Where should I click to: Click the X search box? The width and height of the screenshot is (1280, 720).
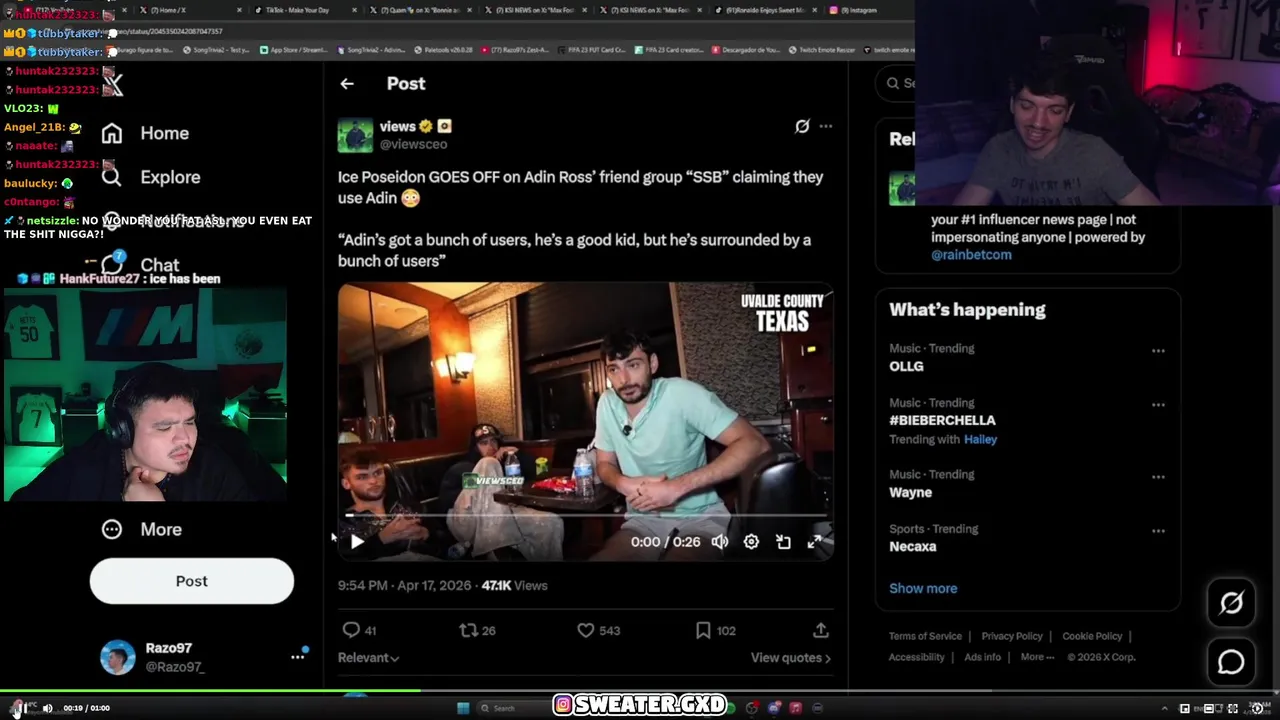tap(896, 84)
